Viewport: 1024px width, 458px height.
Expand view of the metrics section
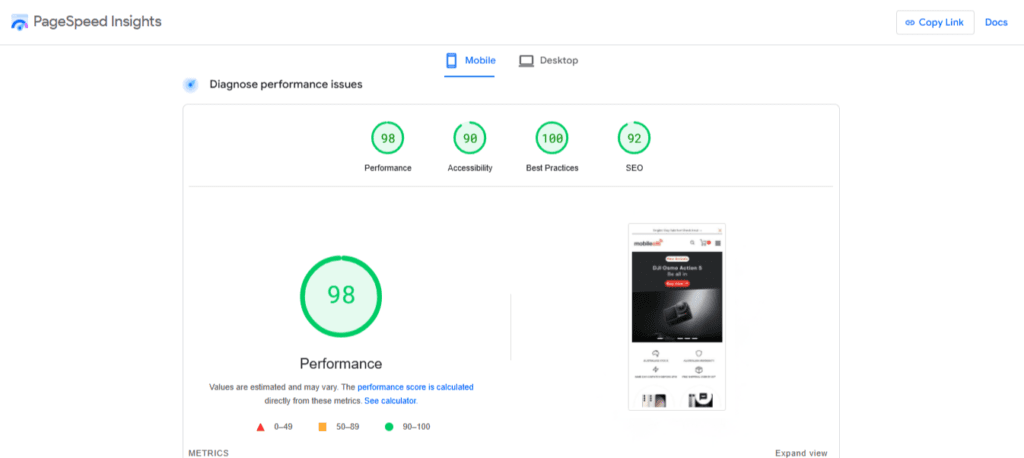(x=801, y=453)
